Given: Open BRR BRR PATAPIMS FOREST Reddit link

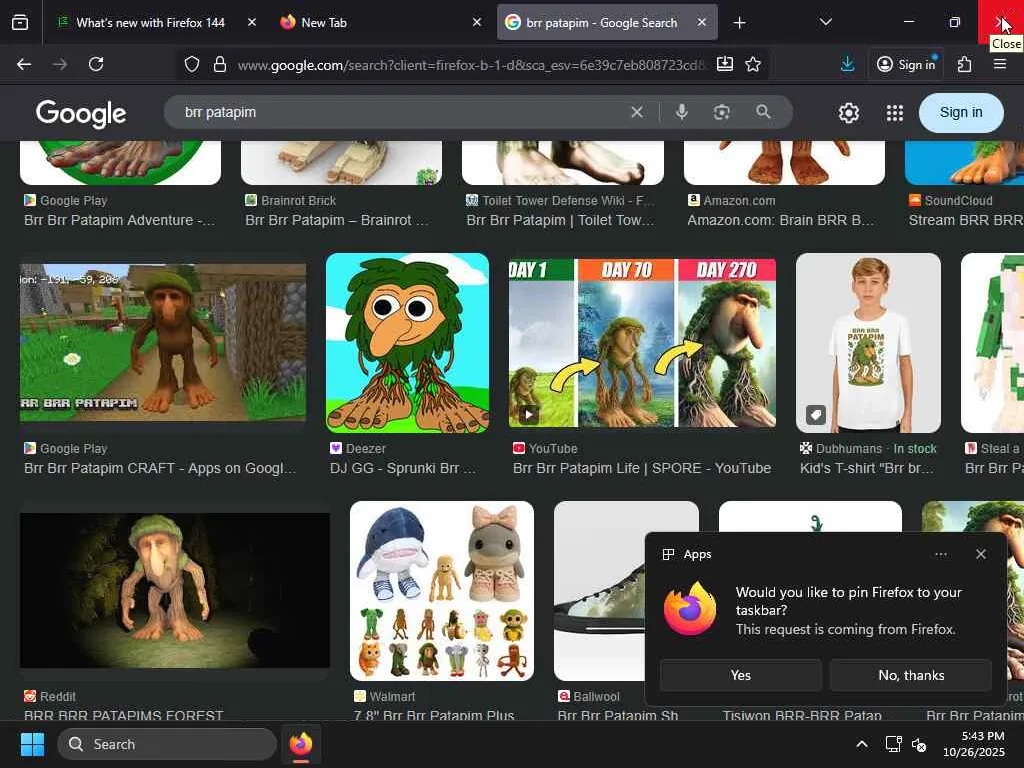Looking at the screenshot, I should 123,716.
